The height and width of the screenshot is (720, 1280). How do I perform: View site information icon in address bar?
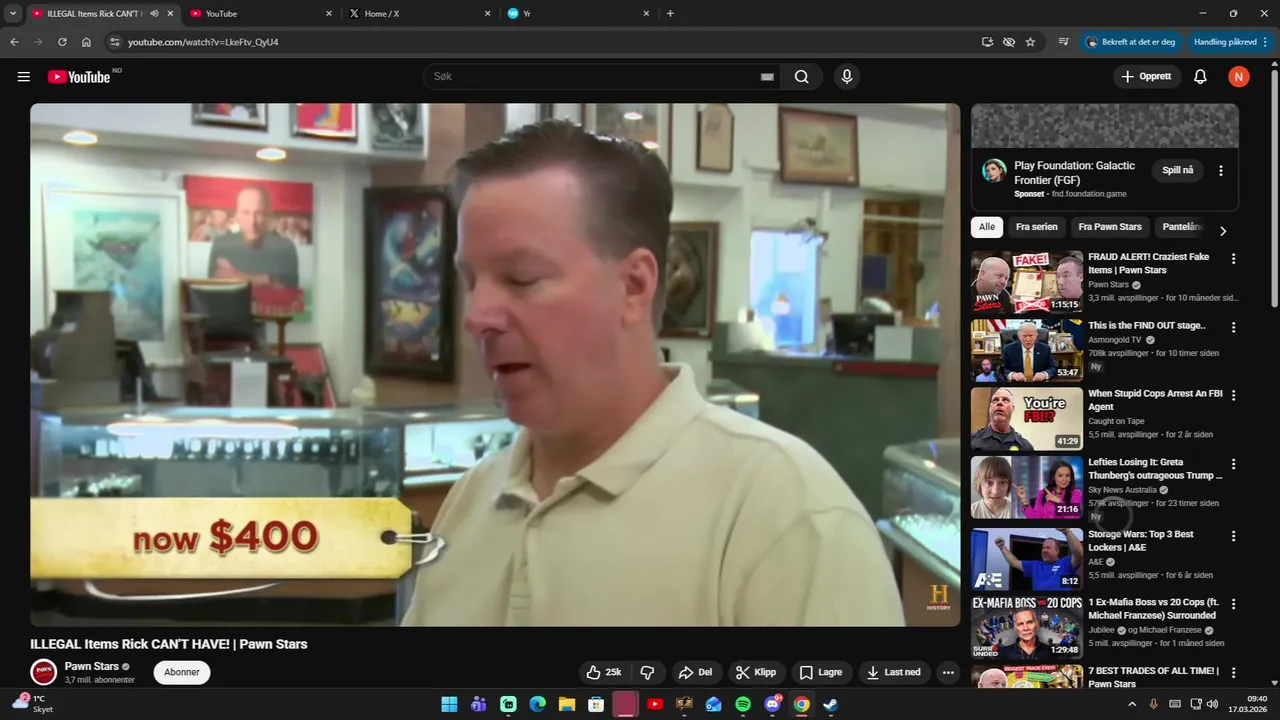point(114,42)
